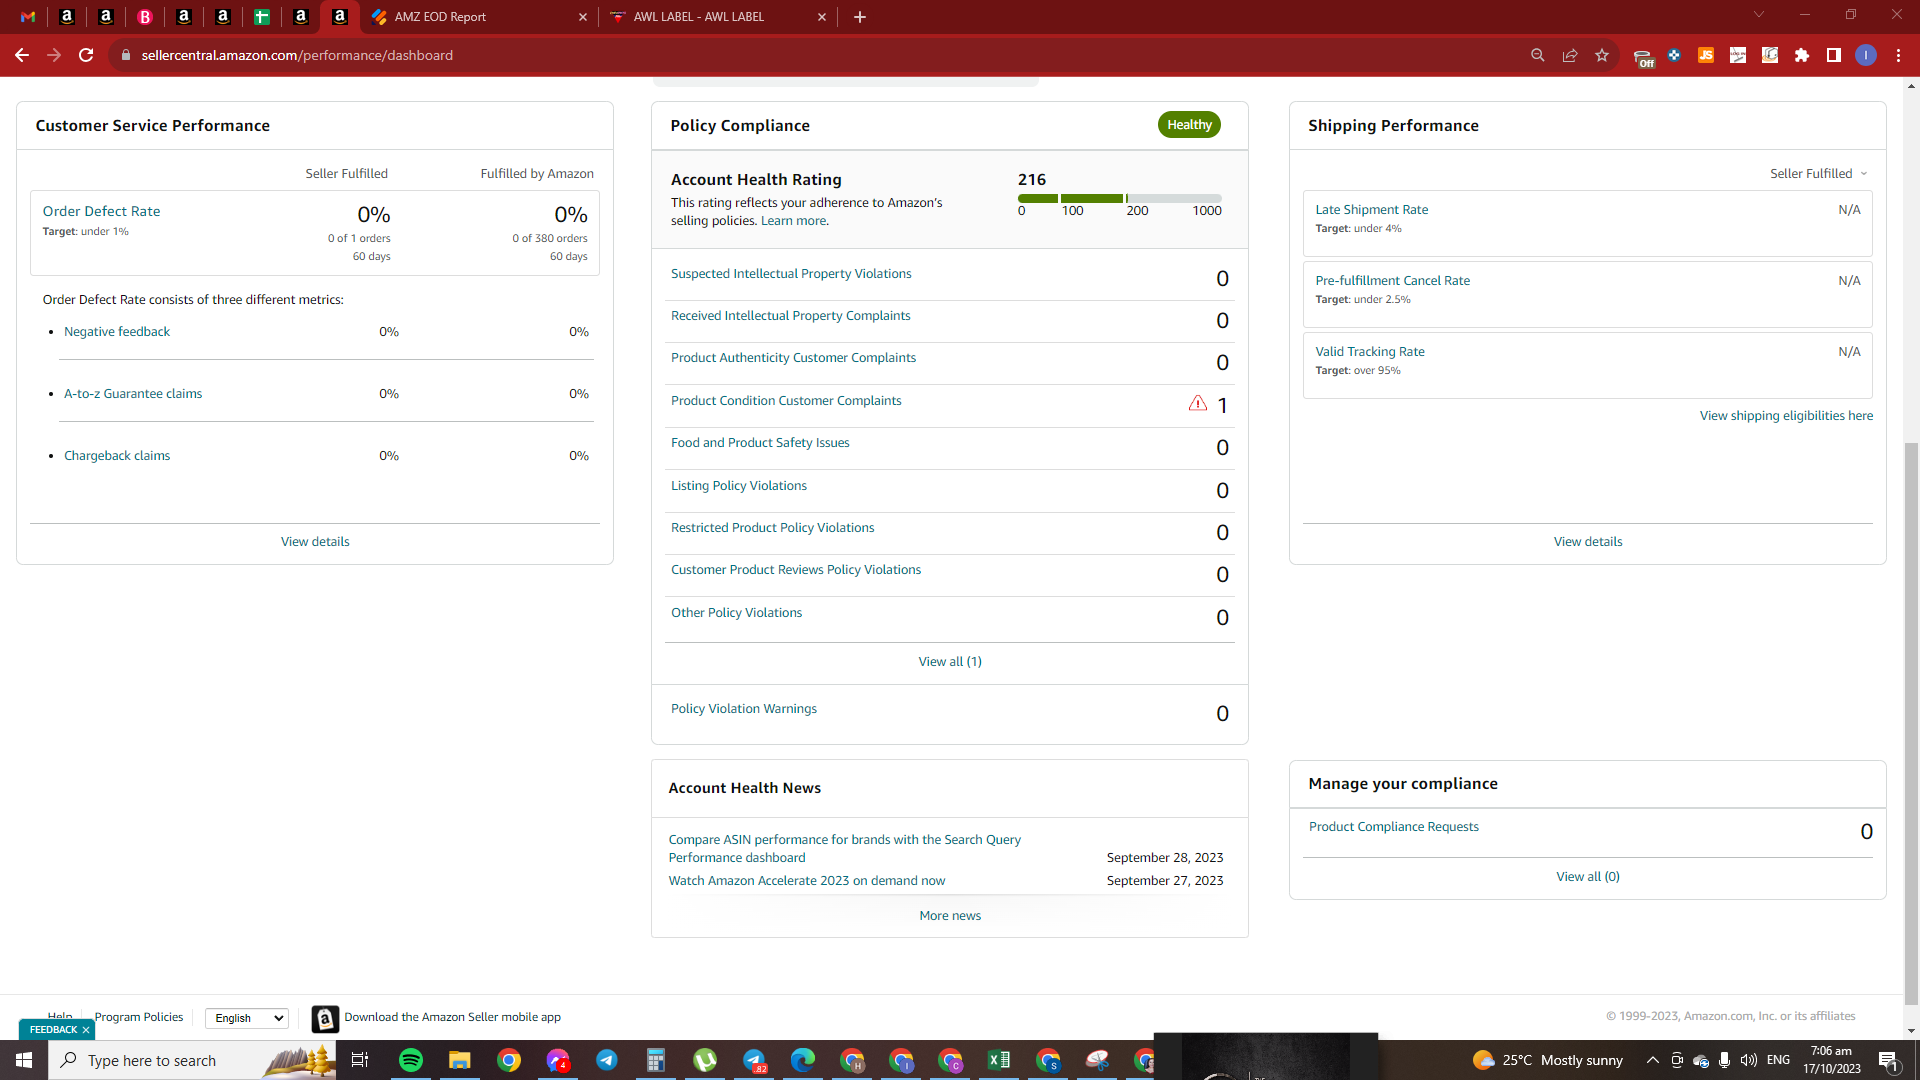Toggle the browser side panel

1834,55
